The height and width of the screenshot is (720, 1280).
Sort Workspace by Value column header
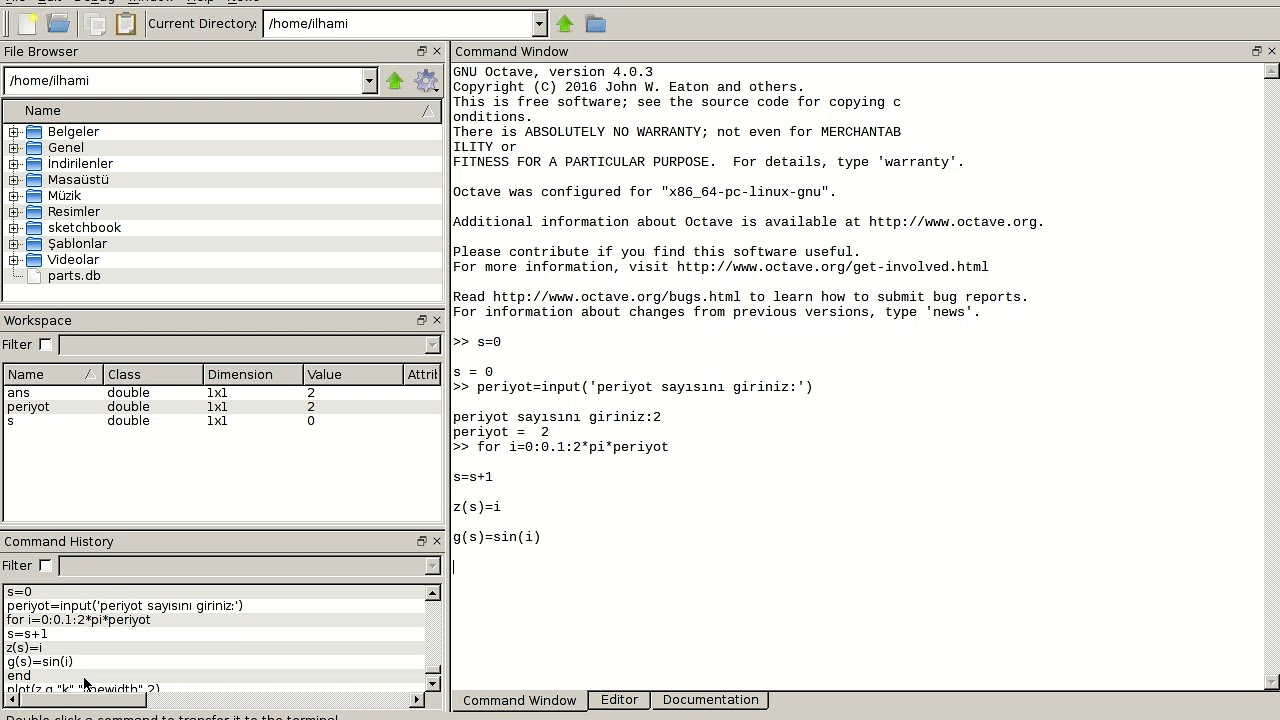tap(352, 374)
